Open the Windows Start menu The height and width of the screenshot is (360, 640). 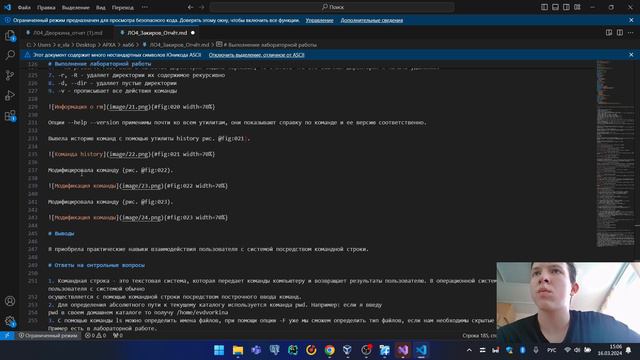pyautogui.click(x=219, y=350)
